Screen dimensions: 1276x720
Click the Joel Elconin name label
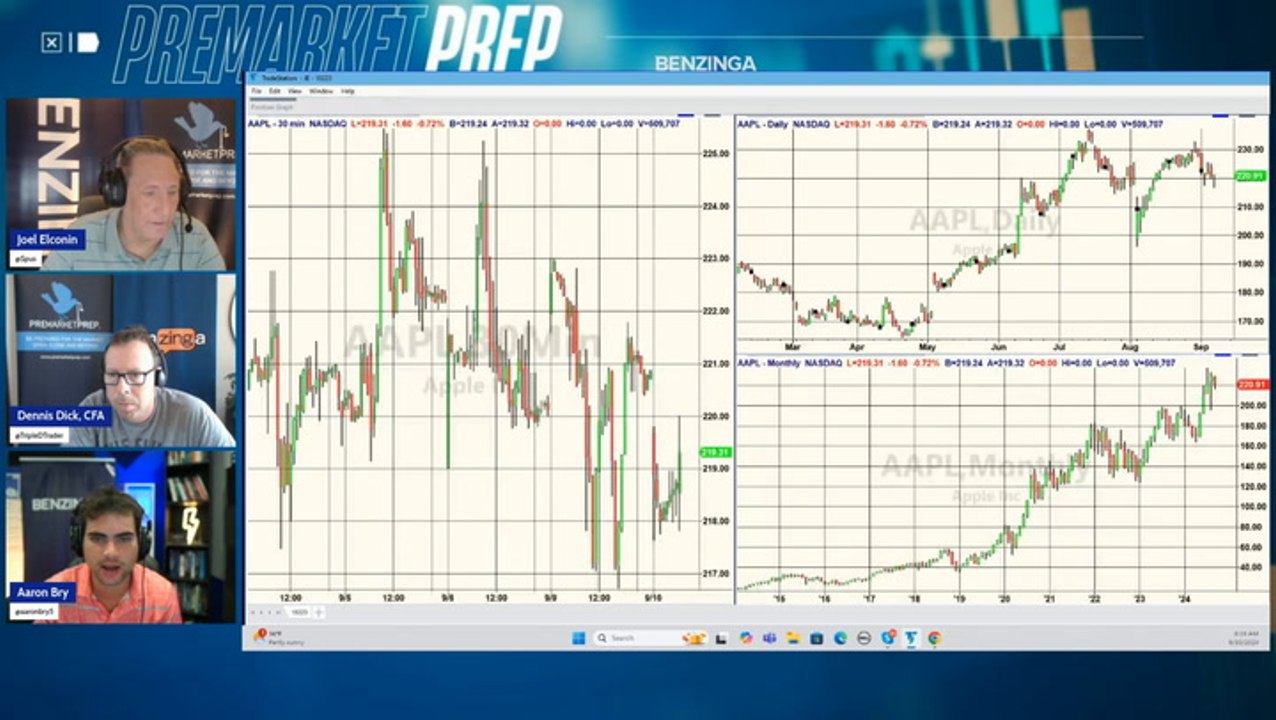48,240
